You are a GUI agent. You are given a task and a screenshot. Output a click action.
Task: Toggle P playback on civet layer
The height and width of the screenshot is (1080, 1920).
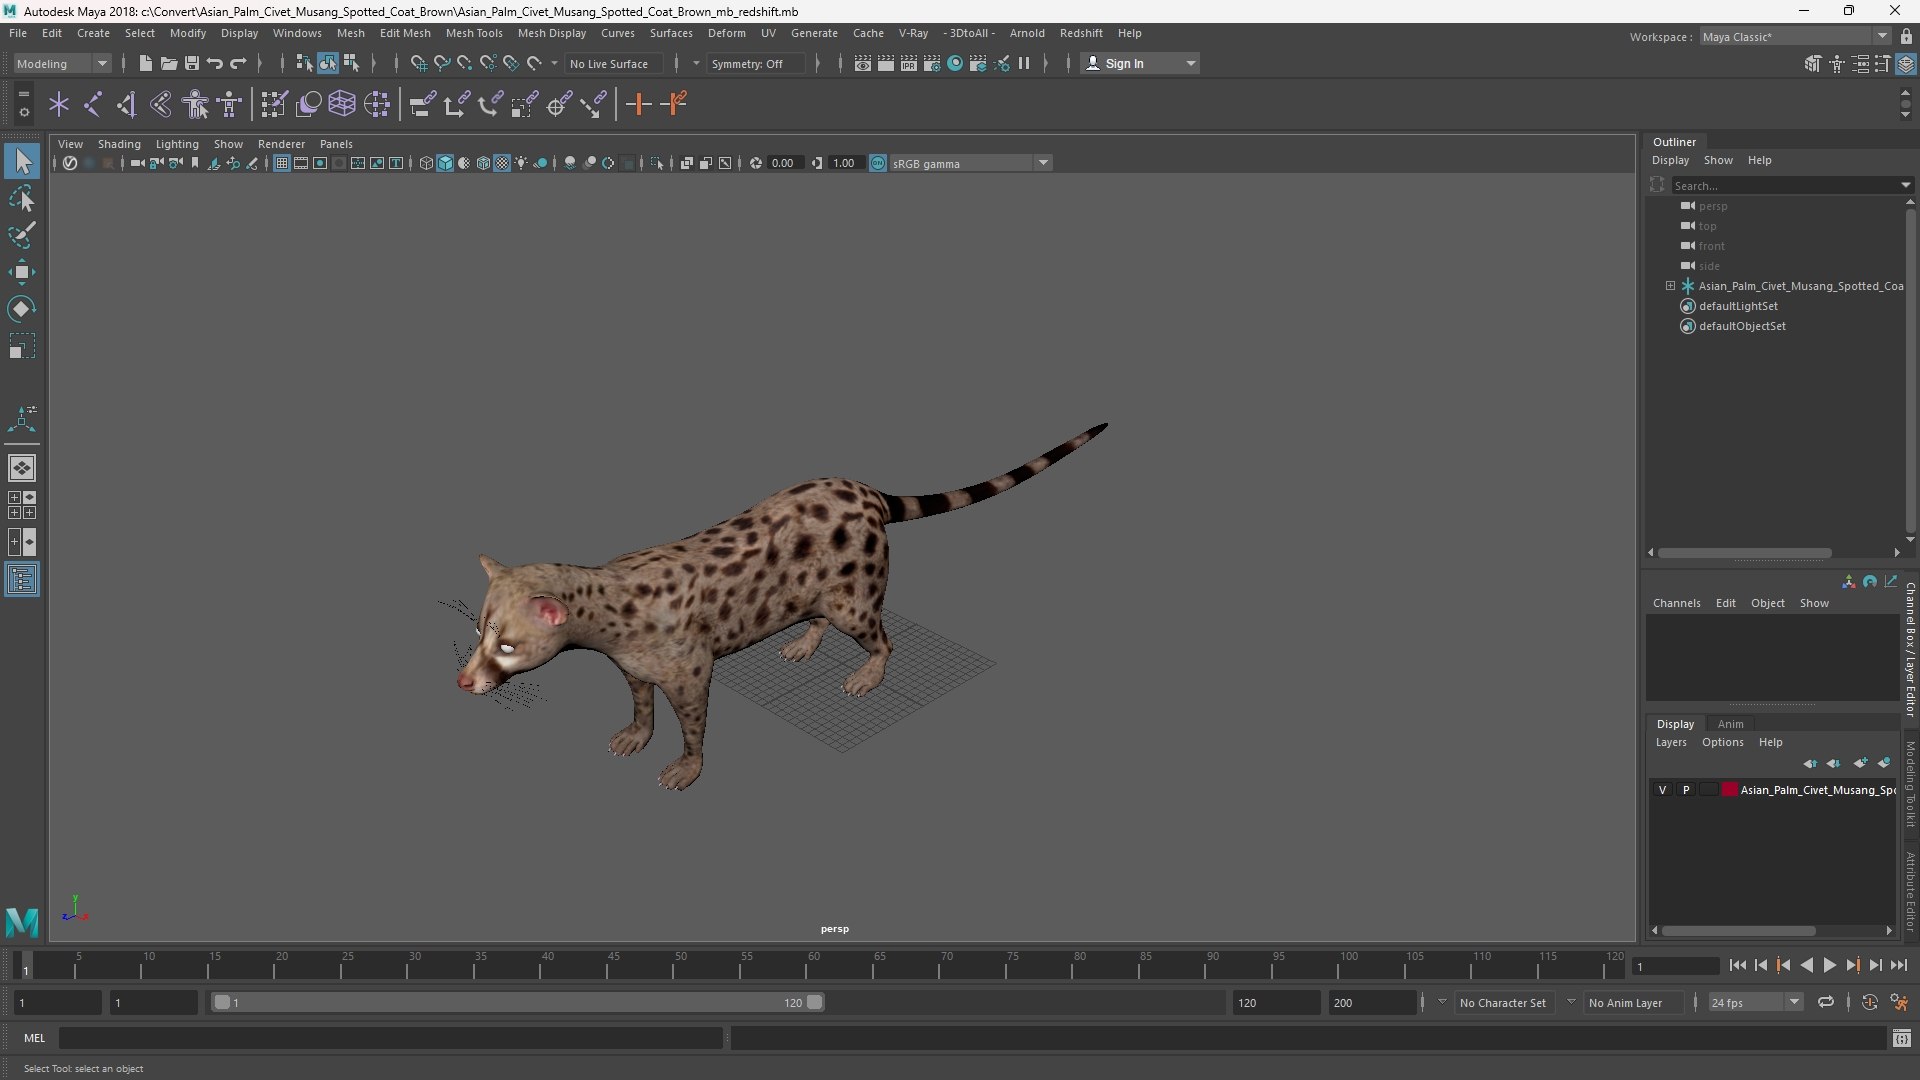[x=1686, y=790]
